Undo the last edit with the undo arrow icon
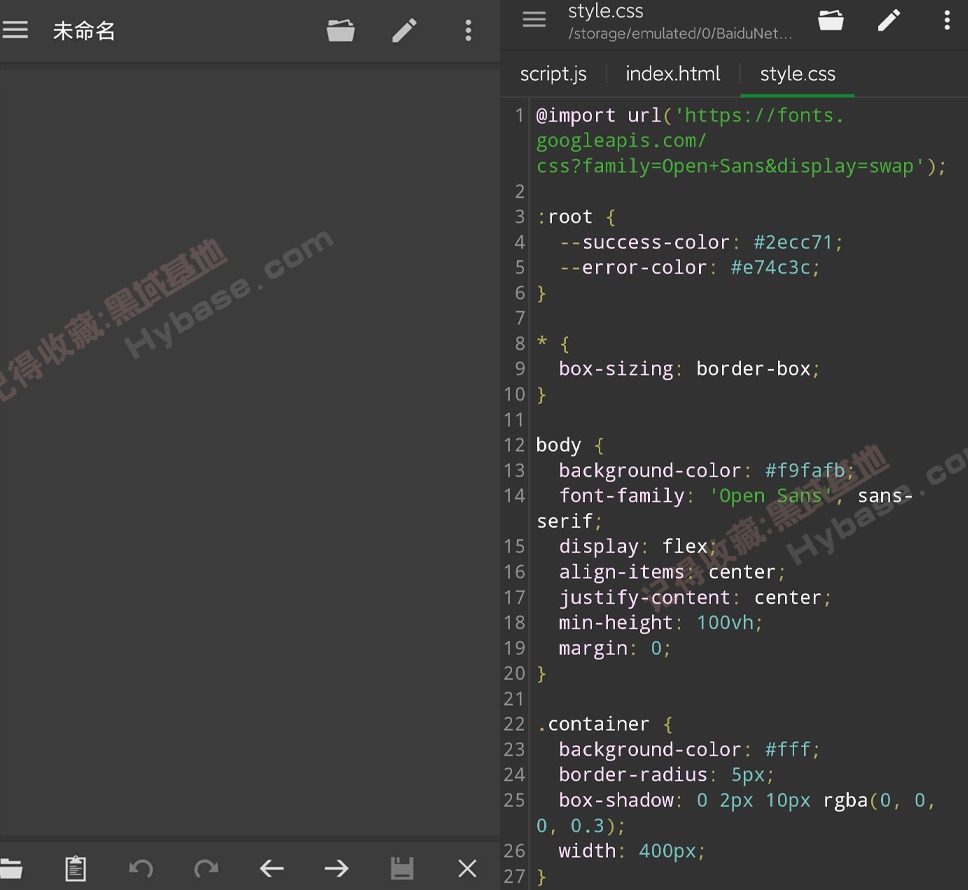Viewport: 968px width, 890px height. tap(141, 868)
